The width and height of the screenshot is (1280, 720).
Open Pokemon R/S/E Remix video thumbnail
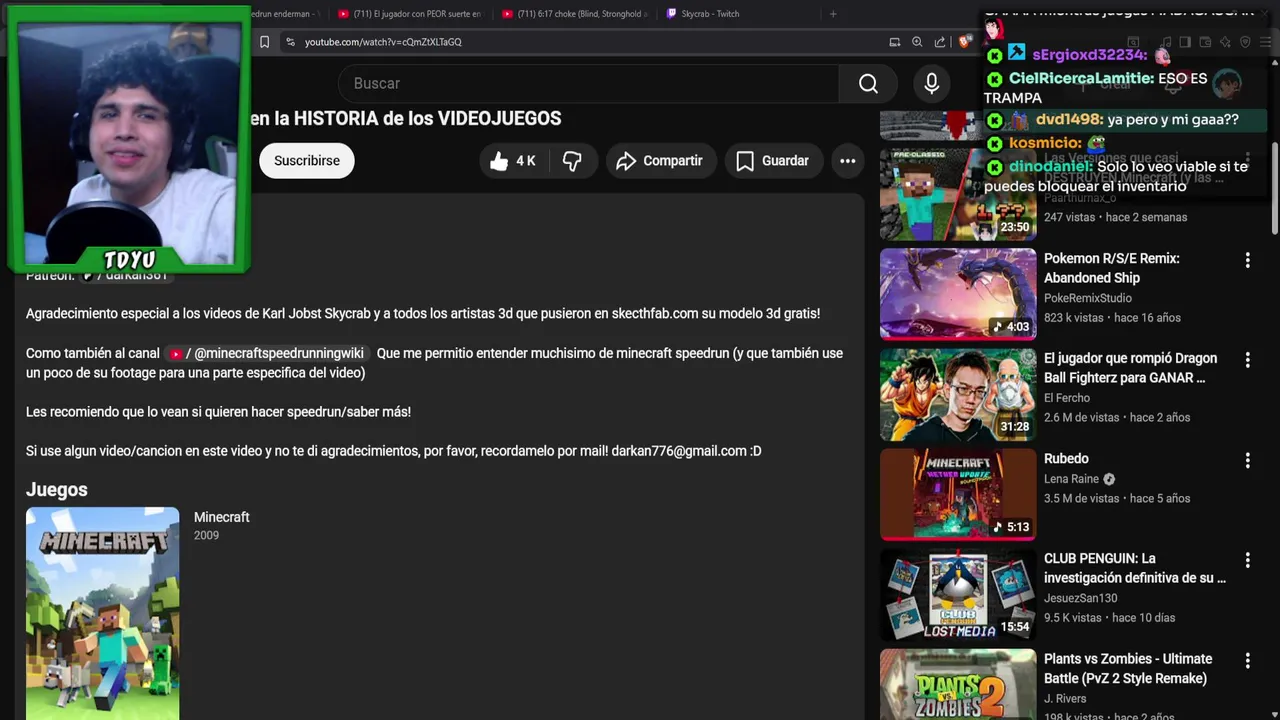pos(958,294)
